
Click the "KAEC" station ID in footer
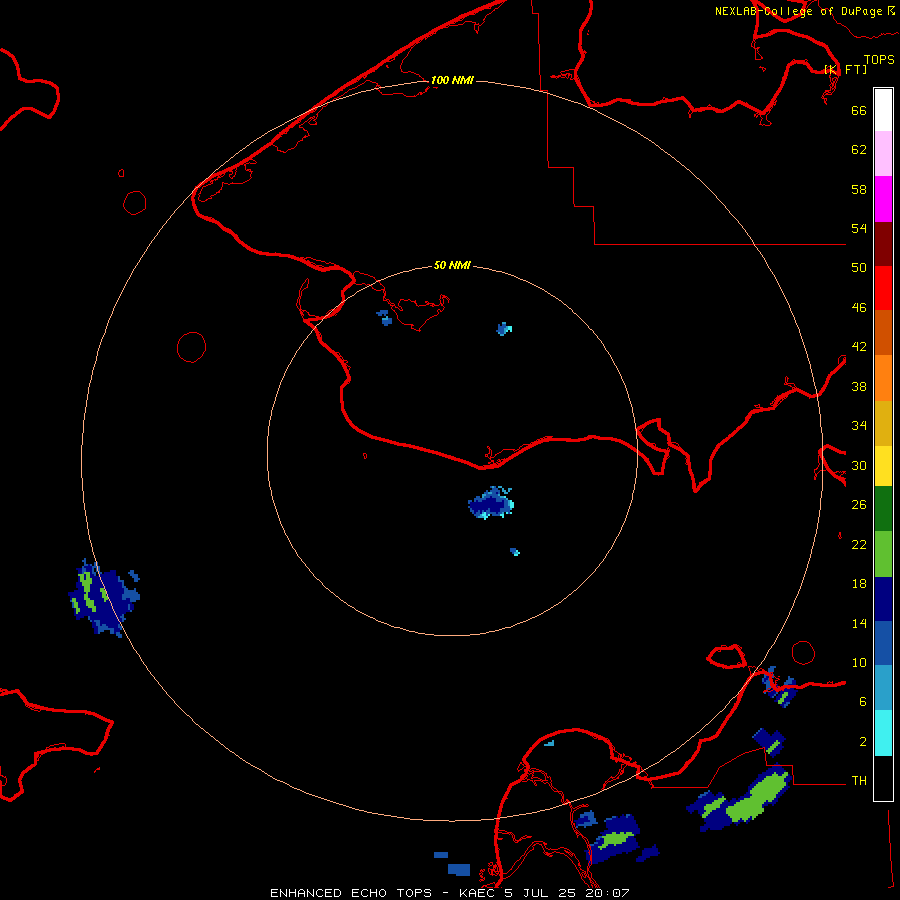[x=476, y=893]
